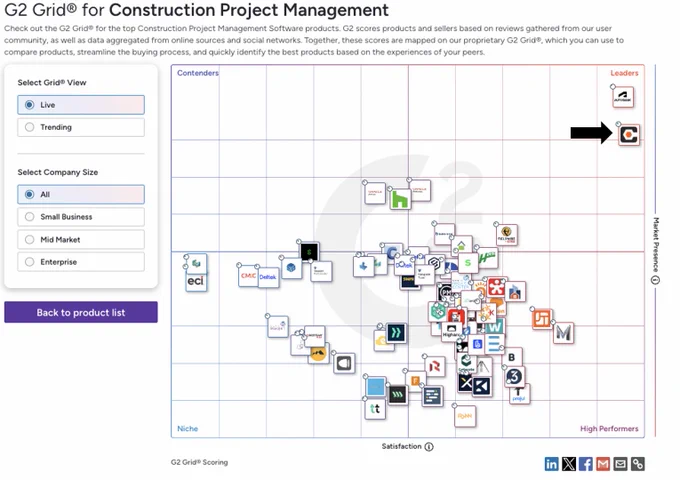The width and height of the screenshot is (680, 480).
Task: Open the red tile with white figure
Action: click(x=497, y=287)
